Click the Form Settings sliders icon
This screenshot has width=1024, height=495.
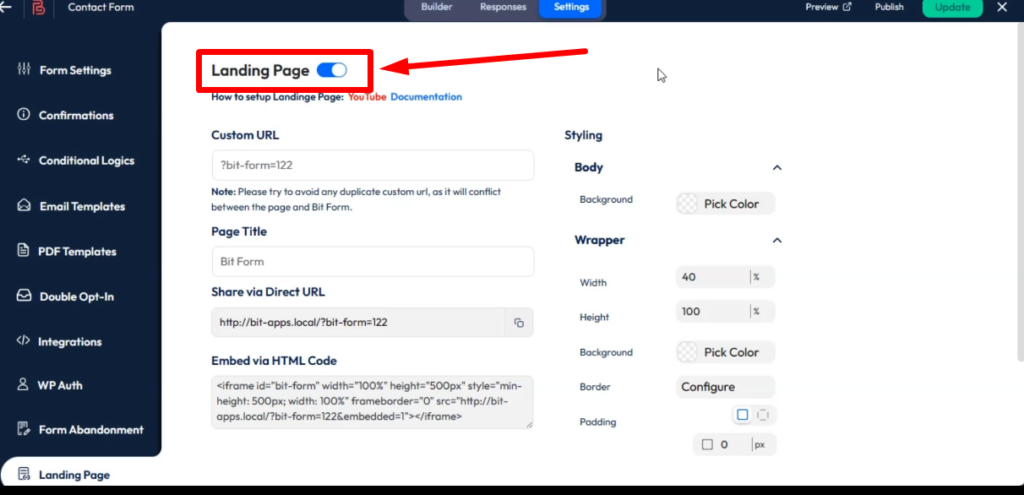tap(24, 69)
